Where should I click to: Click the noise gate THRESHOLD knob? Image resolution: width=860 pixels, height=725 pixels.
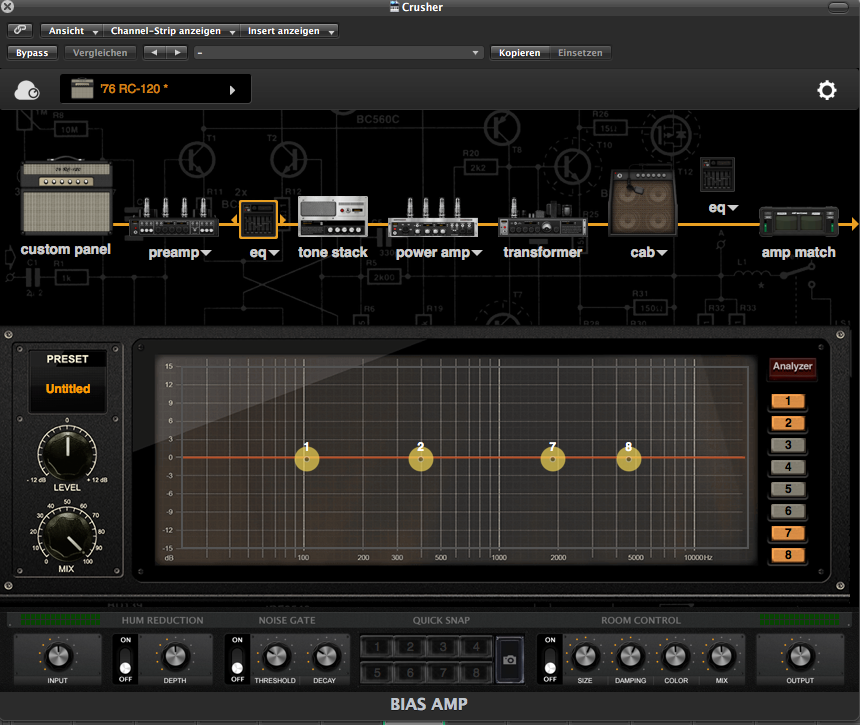click(x=276, y=656)
